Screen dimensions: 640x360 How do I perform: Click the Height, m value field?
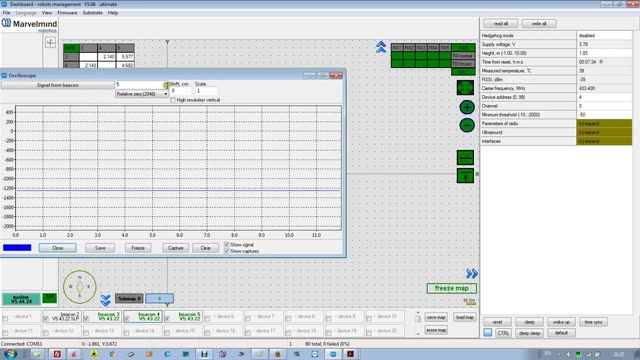coord(604,53)
